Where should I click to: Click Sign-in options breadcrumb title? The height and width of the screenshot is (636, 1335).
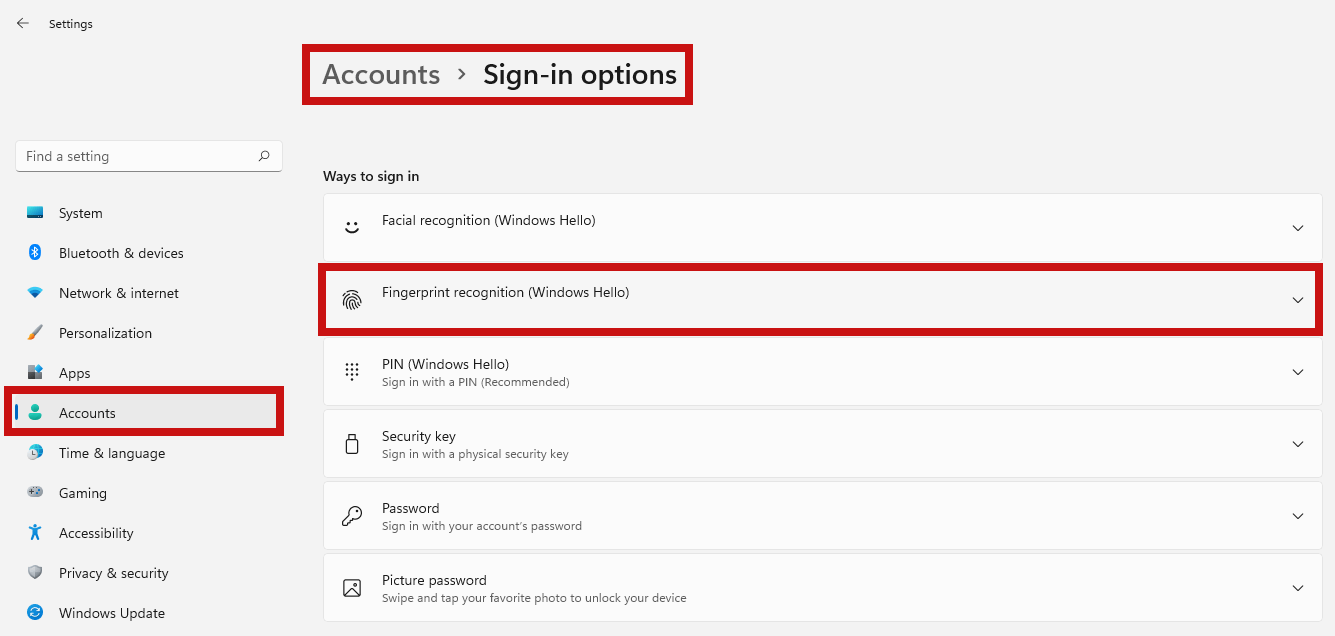[580, 75]
